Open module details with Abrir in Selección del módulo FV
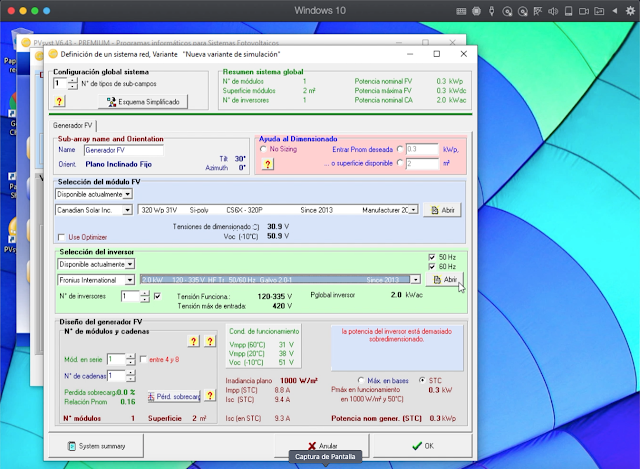 [x=442, y=210]
